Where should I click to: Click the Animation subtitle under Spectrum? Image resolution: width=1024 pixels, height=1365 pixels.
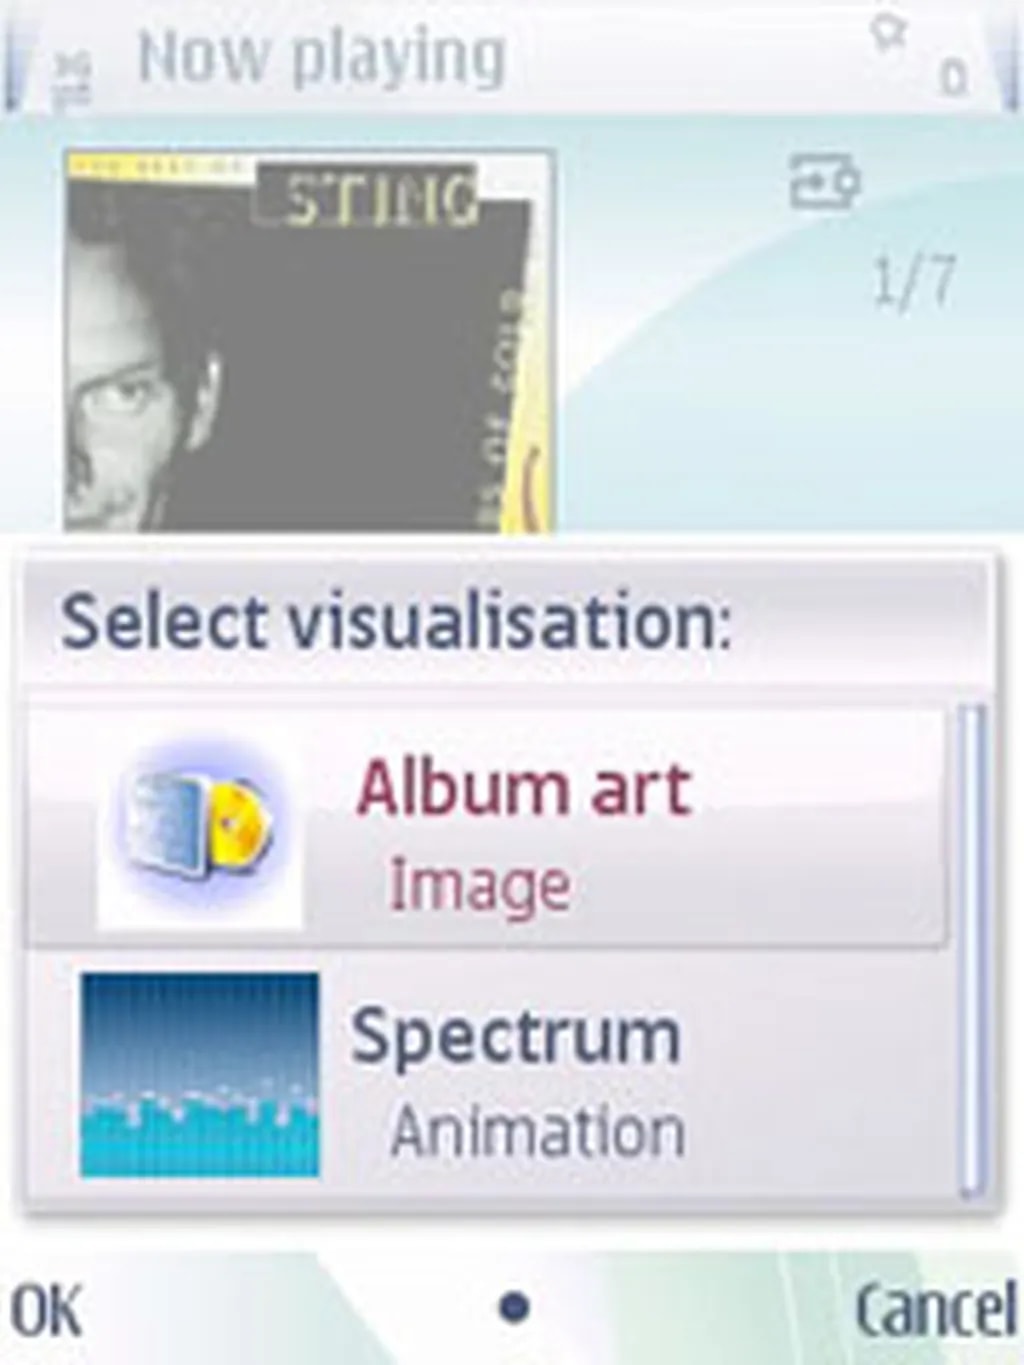pyautogui.click(x=538, y=1132)
